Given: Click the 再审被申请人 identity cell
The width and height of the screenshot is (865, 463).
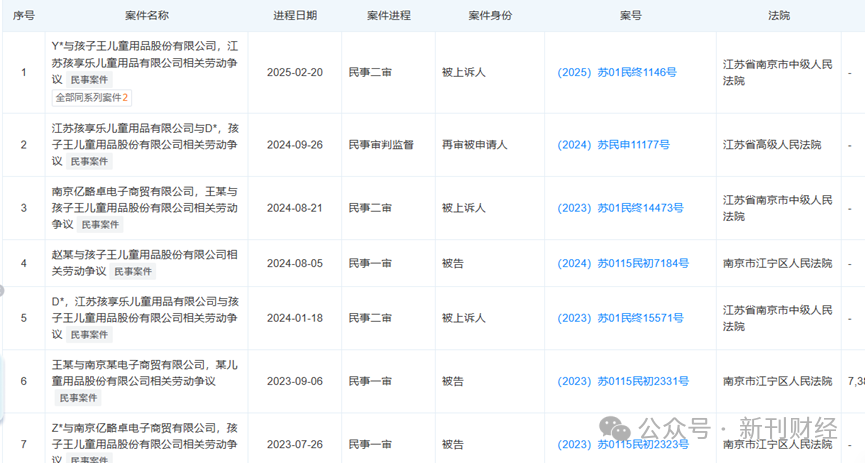Looking at the screenshot, I should (475, 145).
